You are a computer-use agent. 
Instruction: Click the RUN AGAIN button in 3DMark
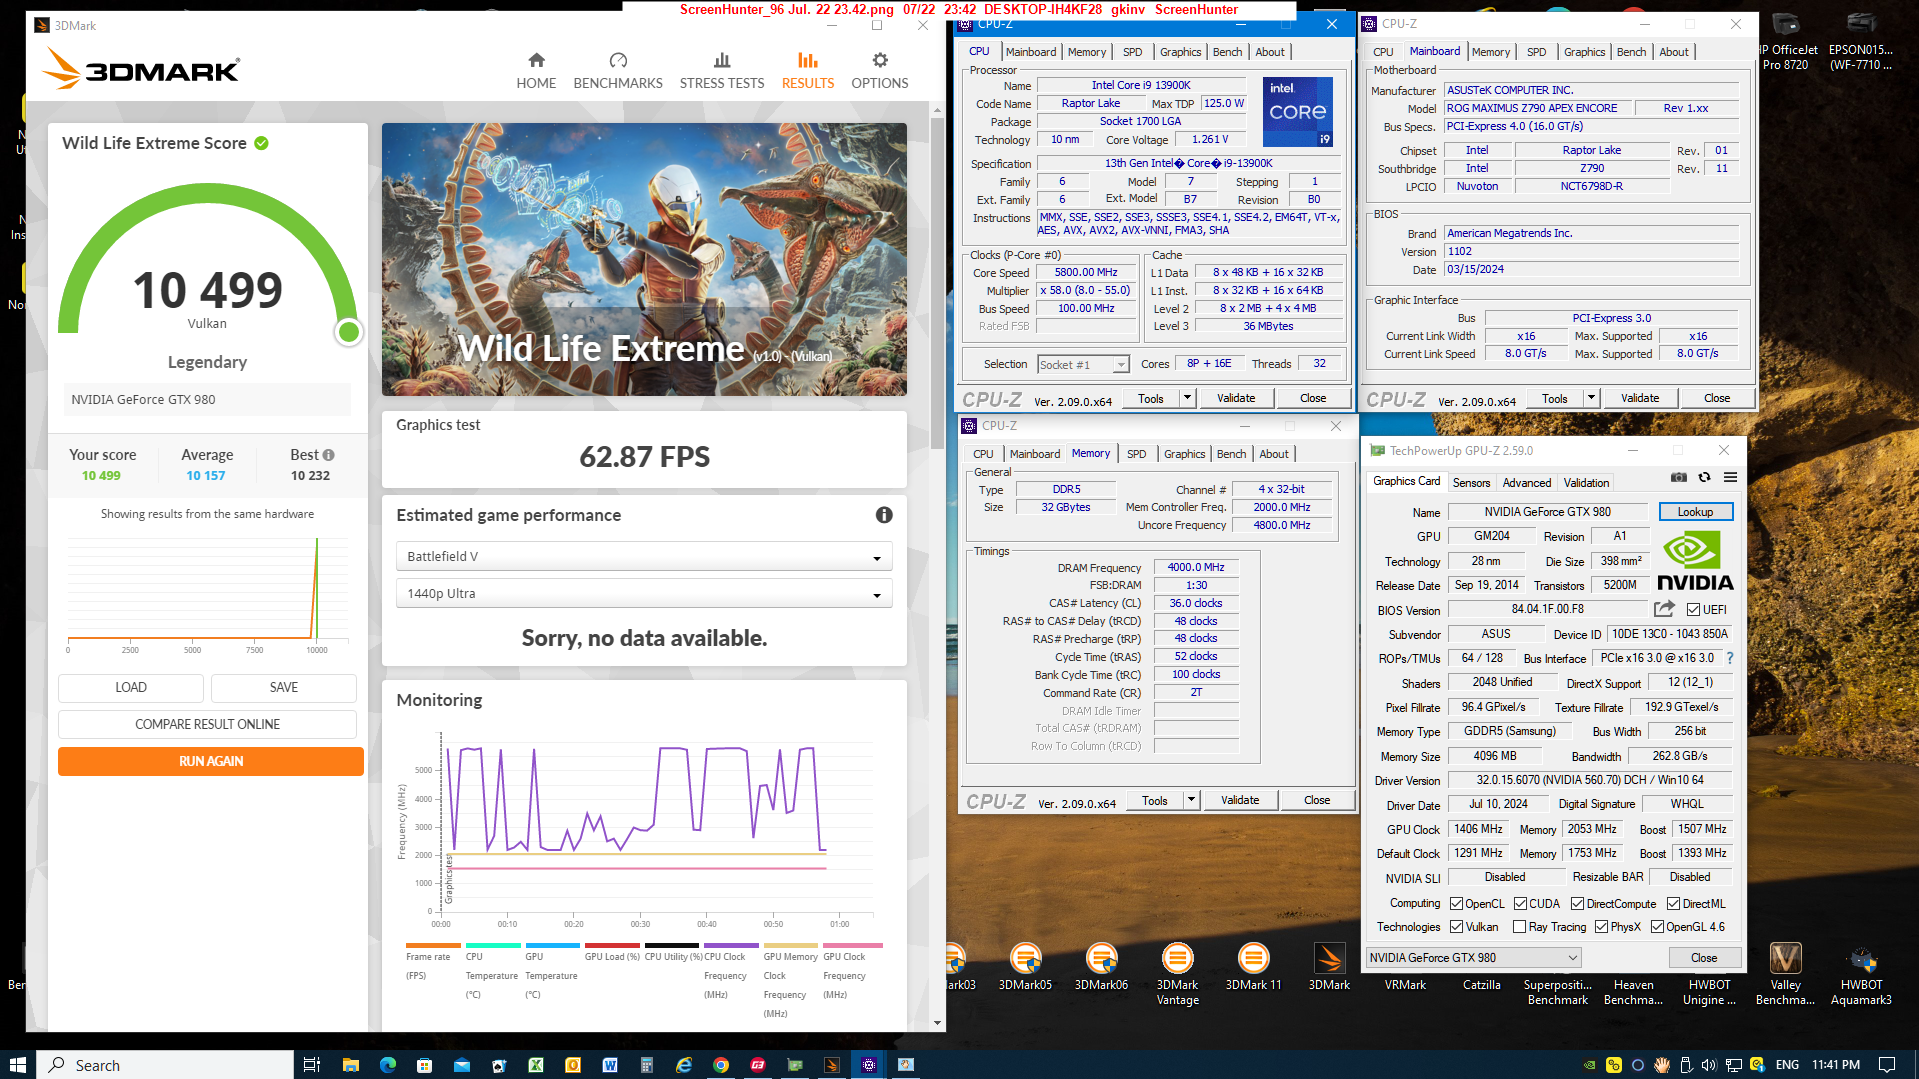pos(211,762)
